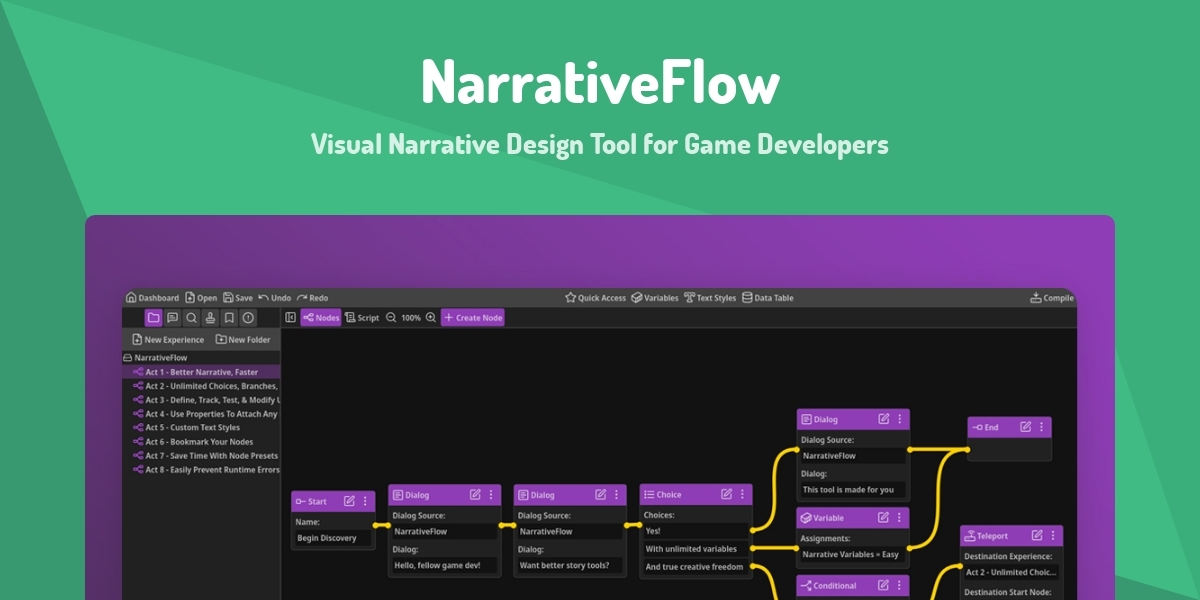Image resolution: width=1200 pixels, height=600 pixels.
Task: Select Act 5 - Custom Text Styles
Action: pos(201,428)
